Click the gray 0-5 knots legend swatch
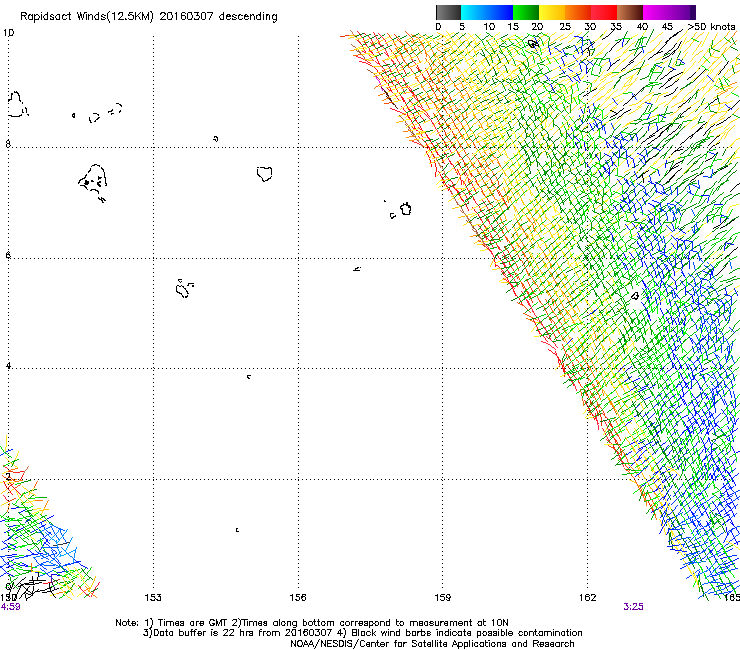 click(x=448, y=12)
